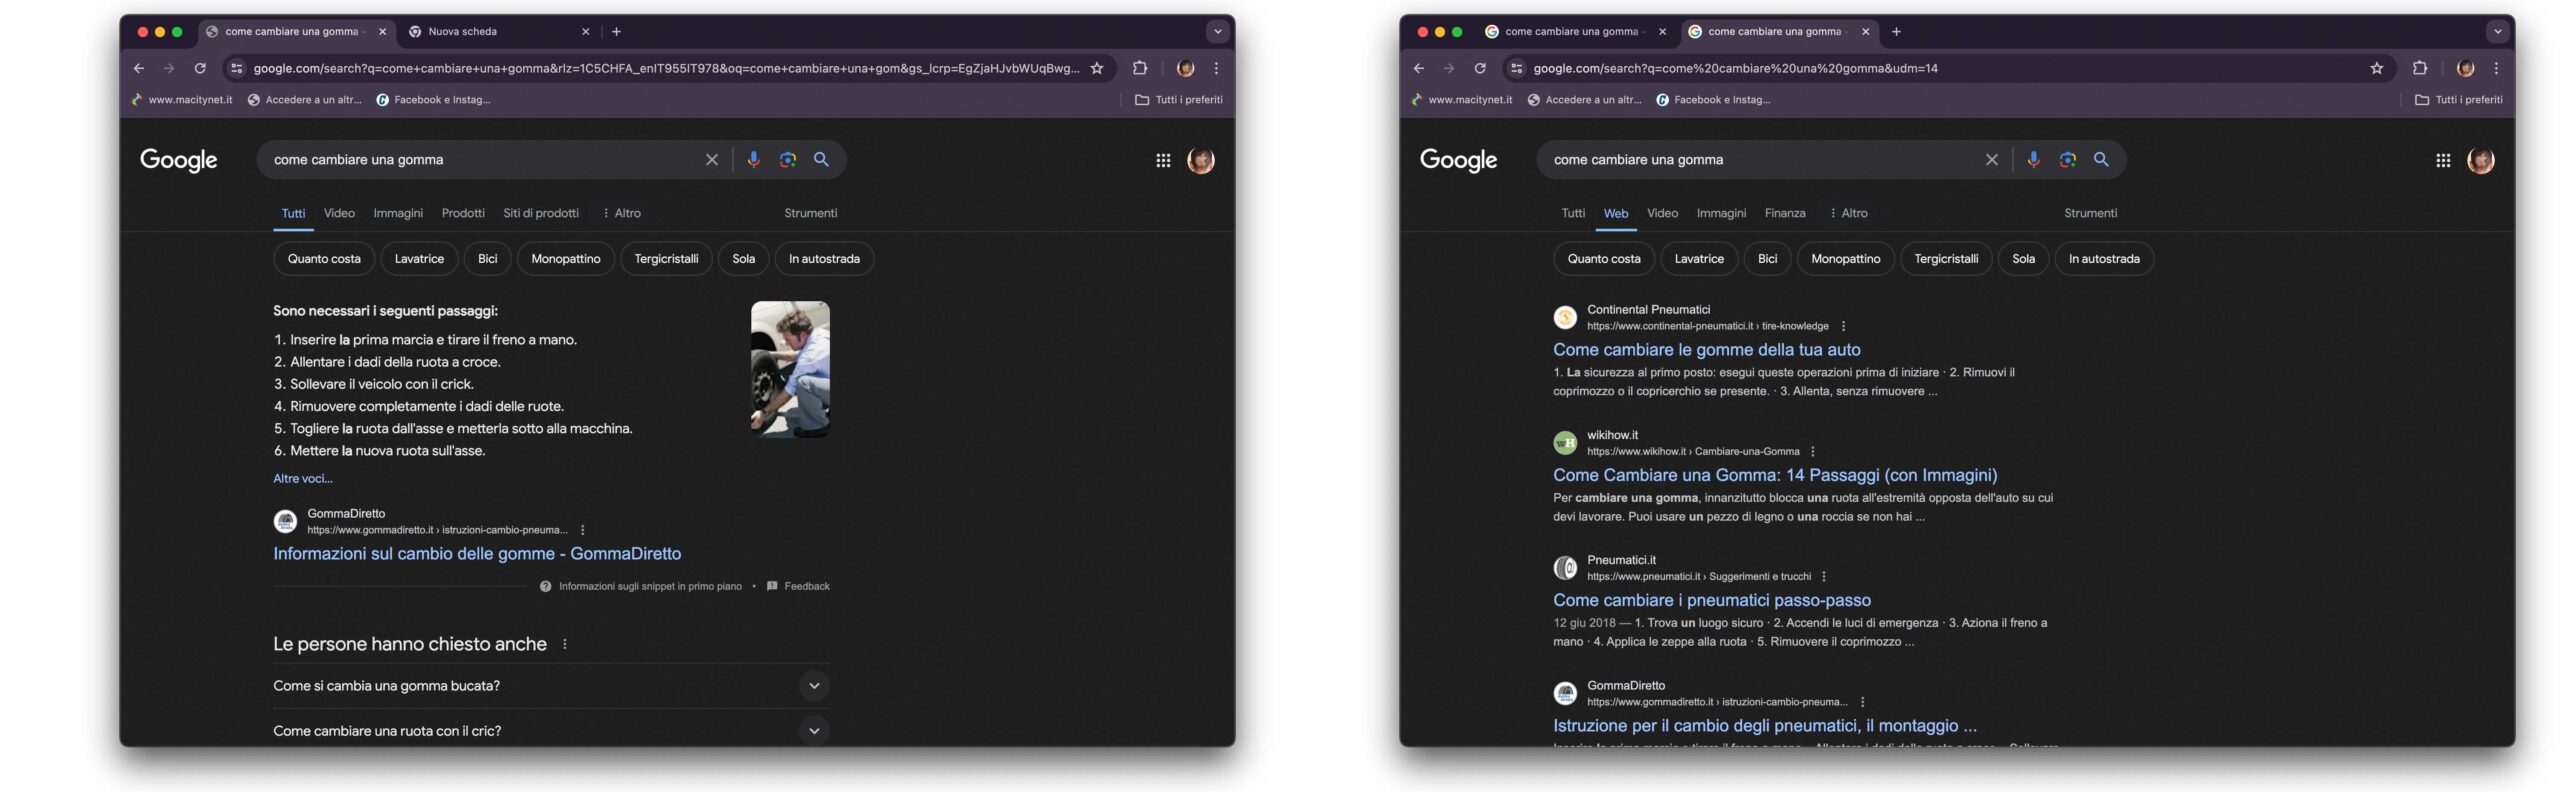Click 'In autostrada' chip in right window
The height and width of the screenshot is (792, 2560).
point(2103,259)
